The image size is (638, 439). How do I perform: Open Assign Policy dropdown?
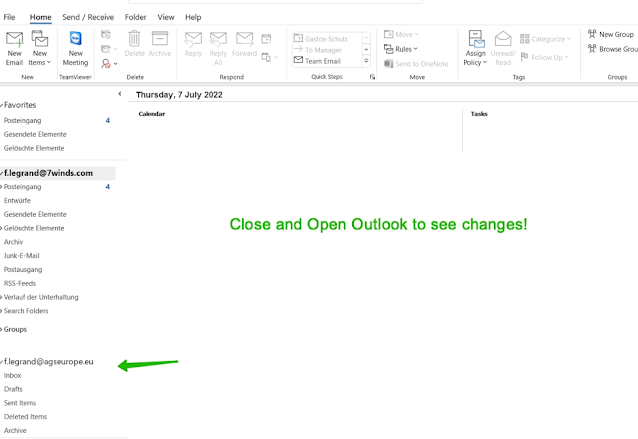[x=475, y=48]
